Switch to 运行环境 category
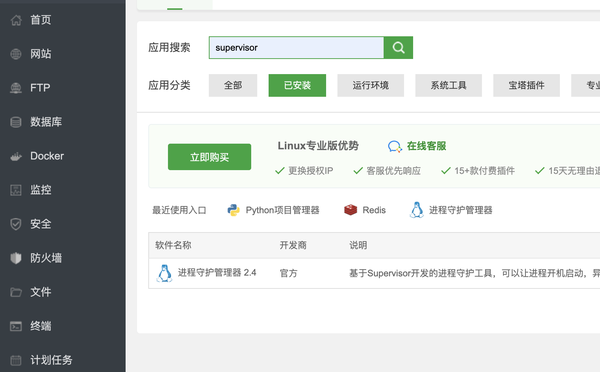The height and width of the screenshot is (372, 600). (370, 85)
